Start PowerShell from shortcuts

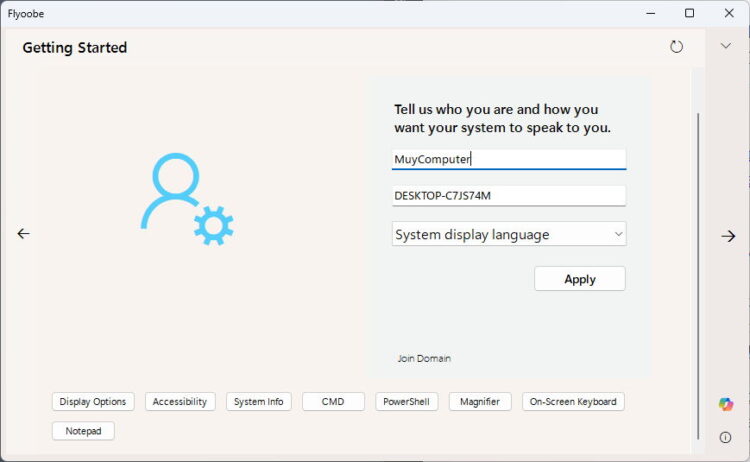[407, 402]
